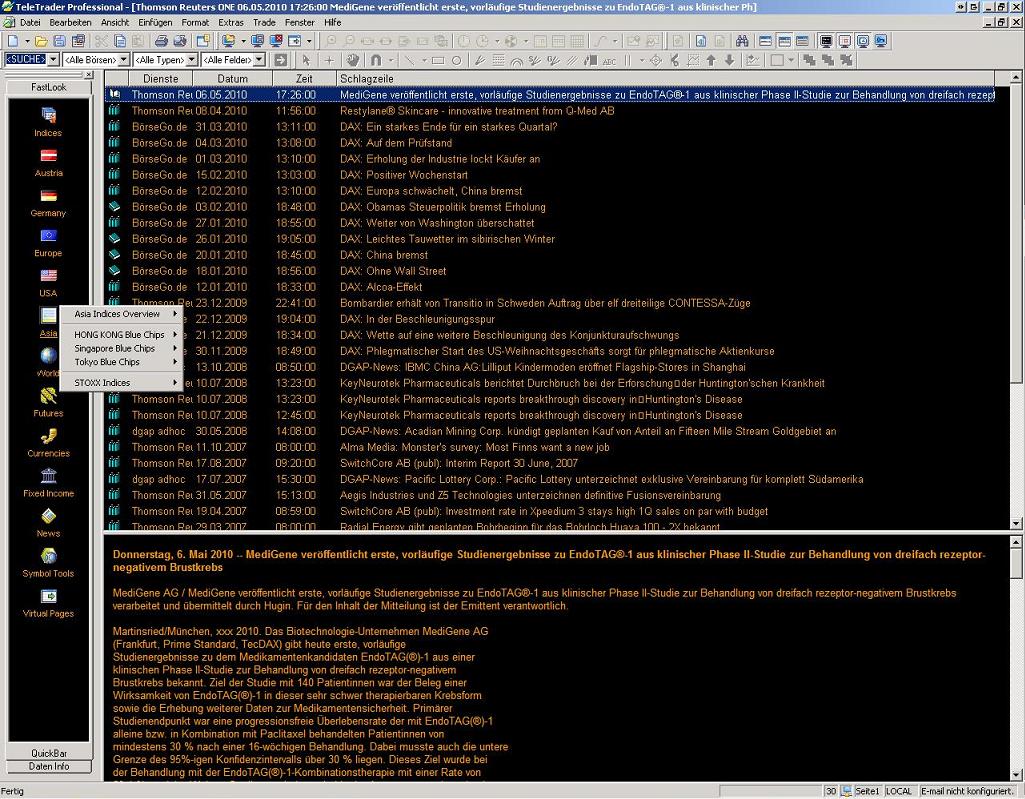1025x799 pixels.
Task: Open the Europe market icon
Action: coord(48,235)
